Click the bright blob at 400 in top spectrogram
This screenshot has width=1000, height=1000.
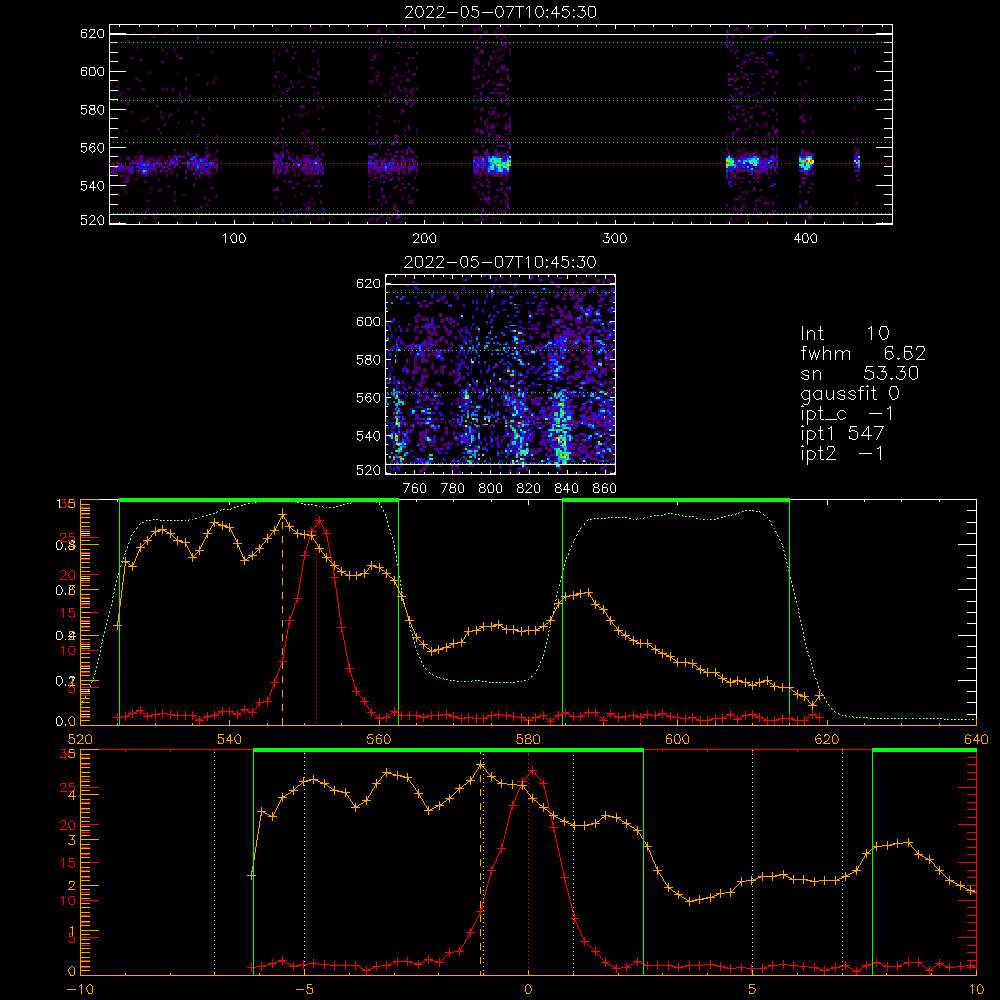(806, 162)
